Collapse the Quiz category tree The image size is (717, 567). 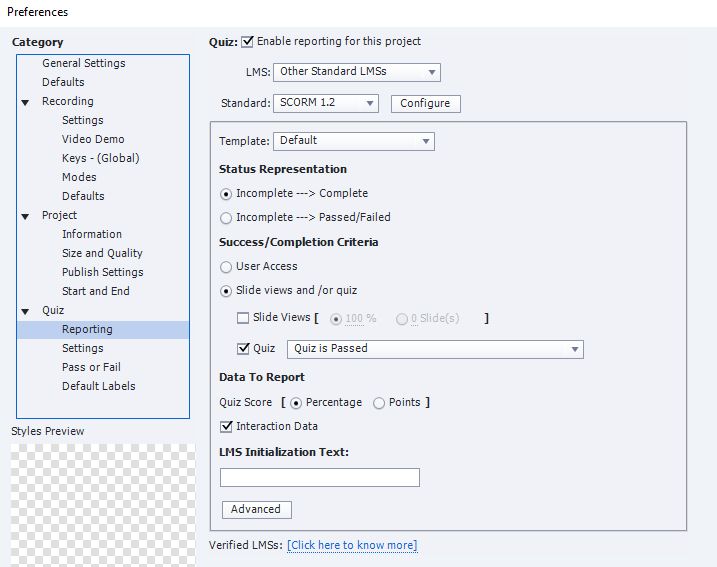pyautogui.click(x=25, y=311)
